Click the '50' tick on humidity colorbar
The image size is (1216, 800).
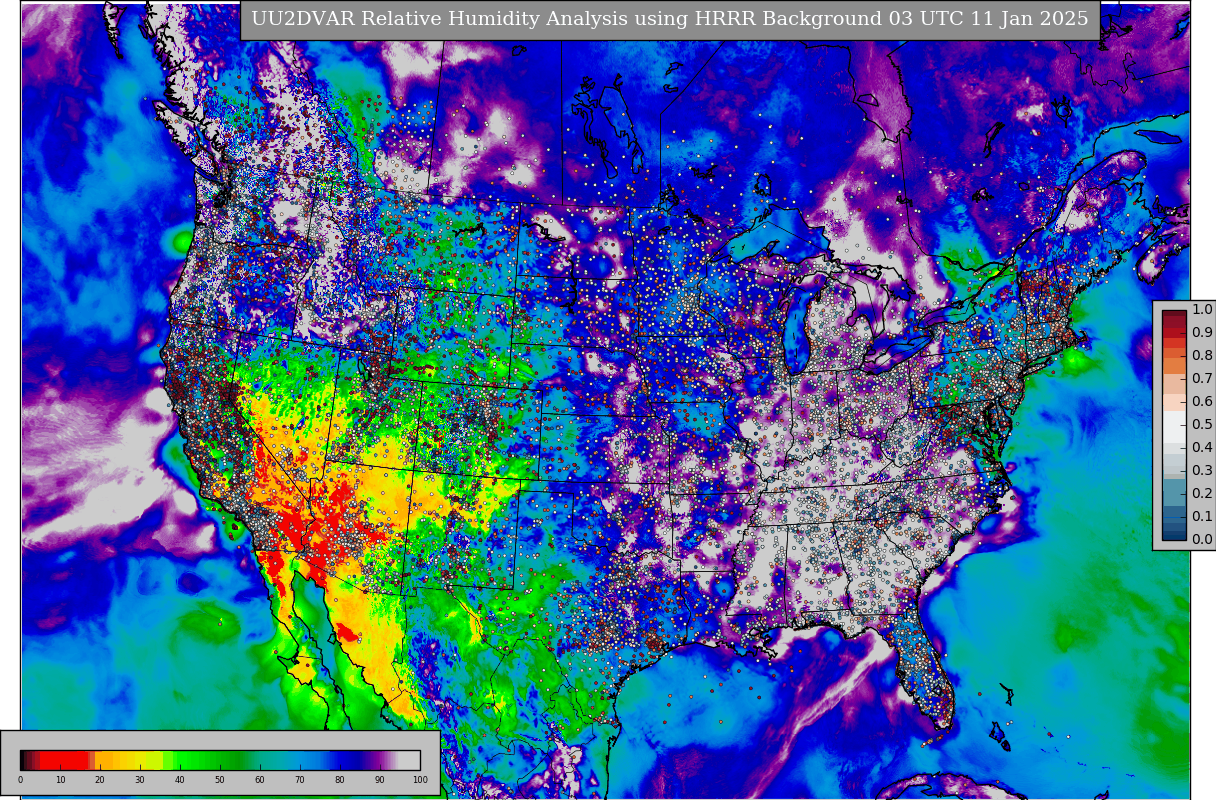220,780
